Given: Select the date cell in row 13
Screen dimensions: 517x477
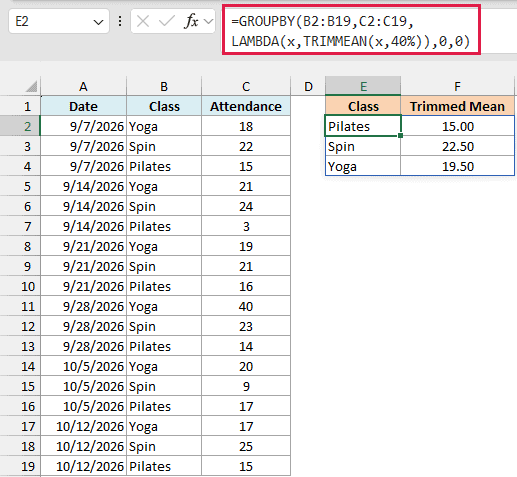Looking at the screenshot, I should [83, 346].
